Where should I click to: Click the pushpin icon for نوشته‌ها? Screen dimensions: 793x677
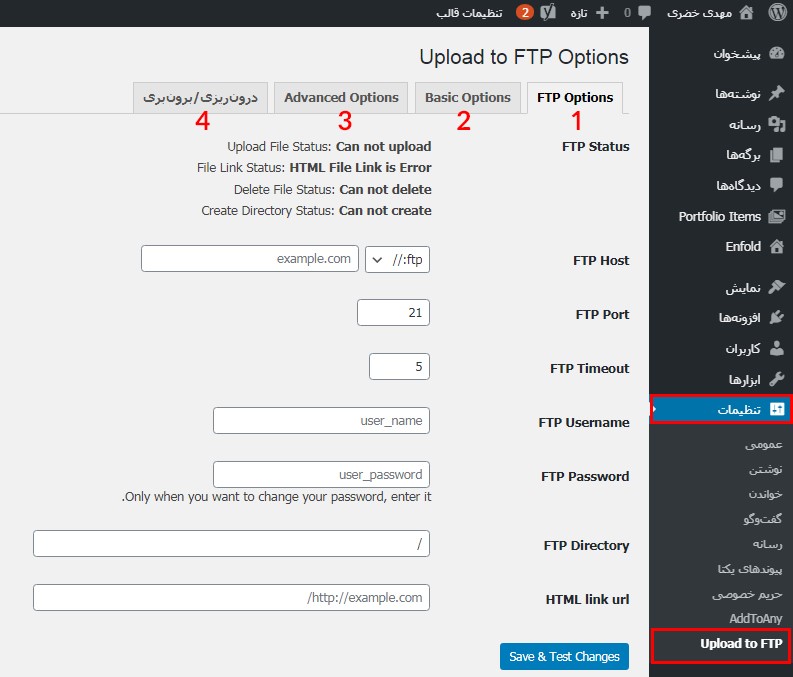[x=776, y=93]
